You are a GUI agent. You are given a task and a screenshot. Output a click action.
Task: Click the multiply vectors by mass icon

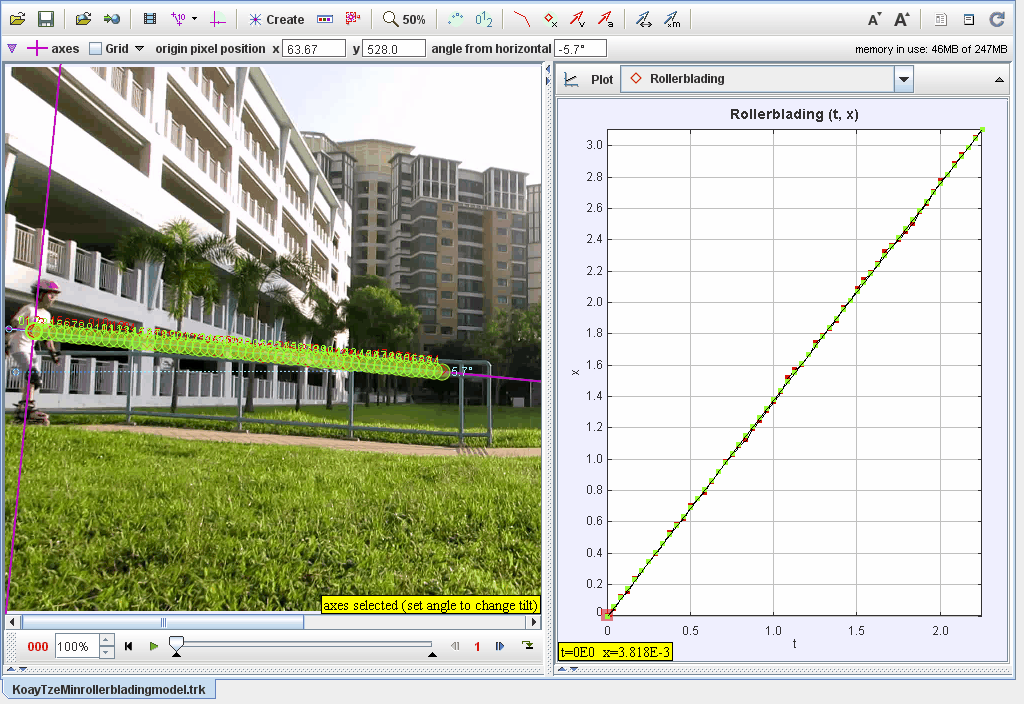pos(672,20)
